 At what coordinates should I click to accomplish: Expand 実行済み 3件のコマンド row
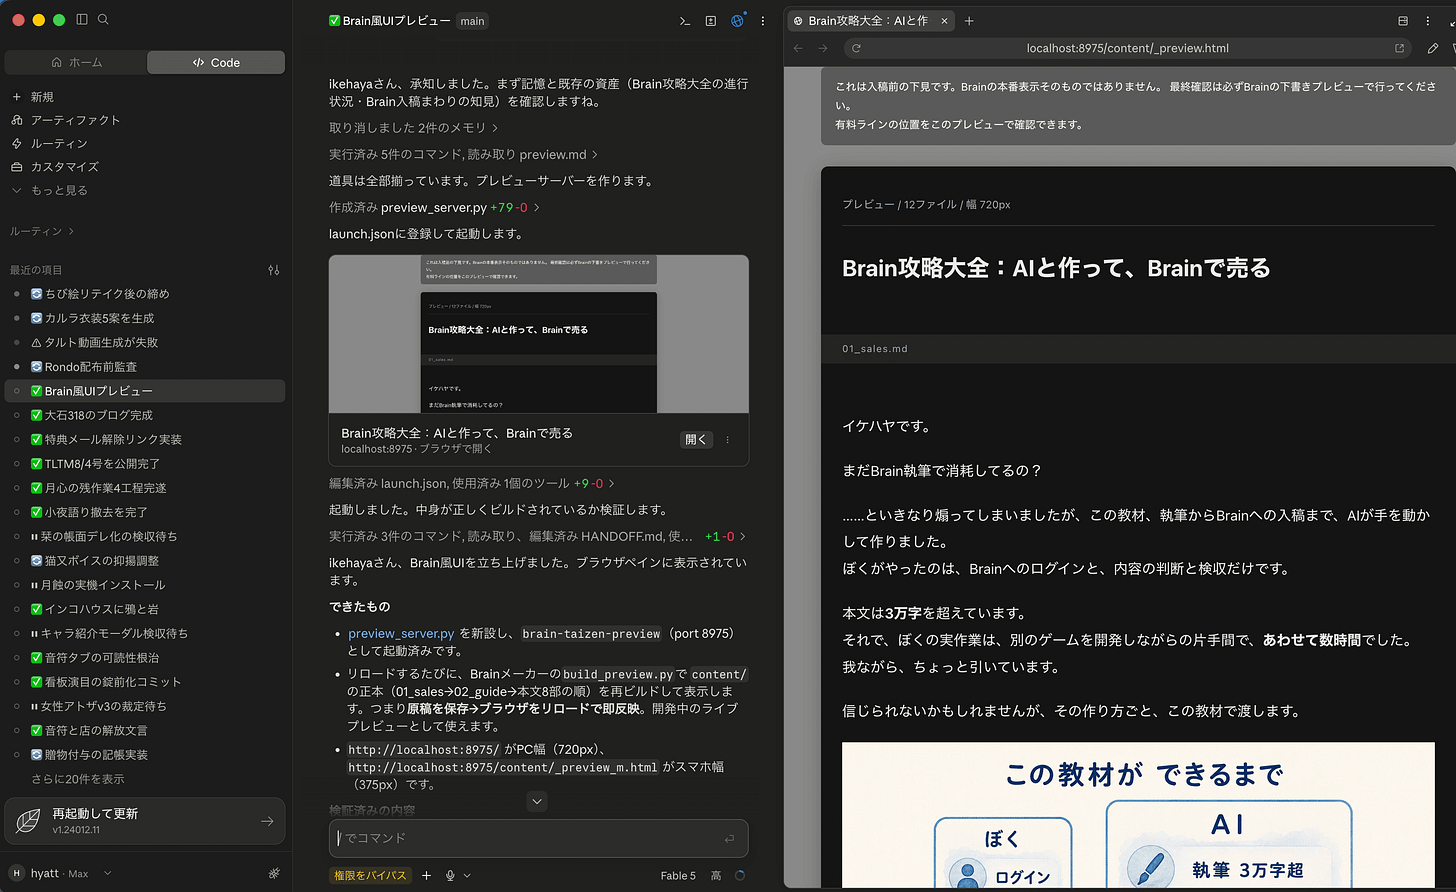pyautogui.click(x=537, y=537)
